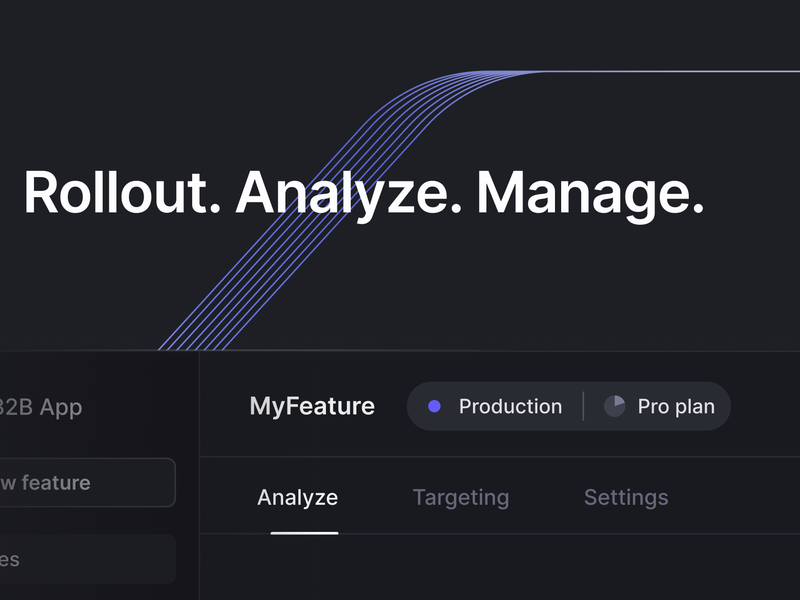Click the divider between Production and Pro plan

(584, 406)
